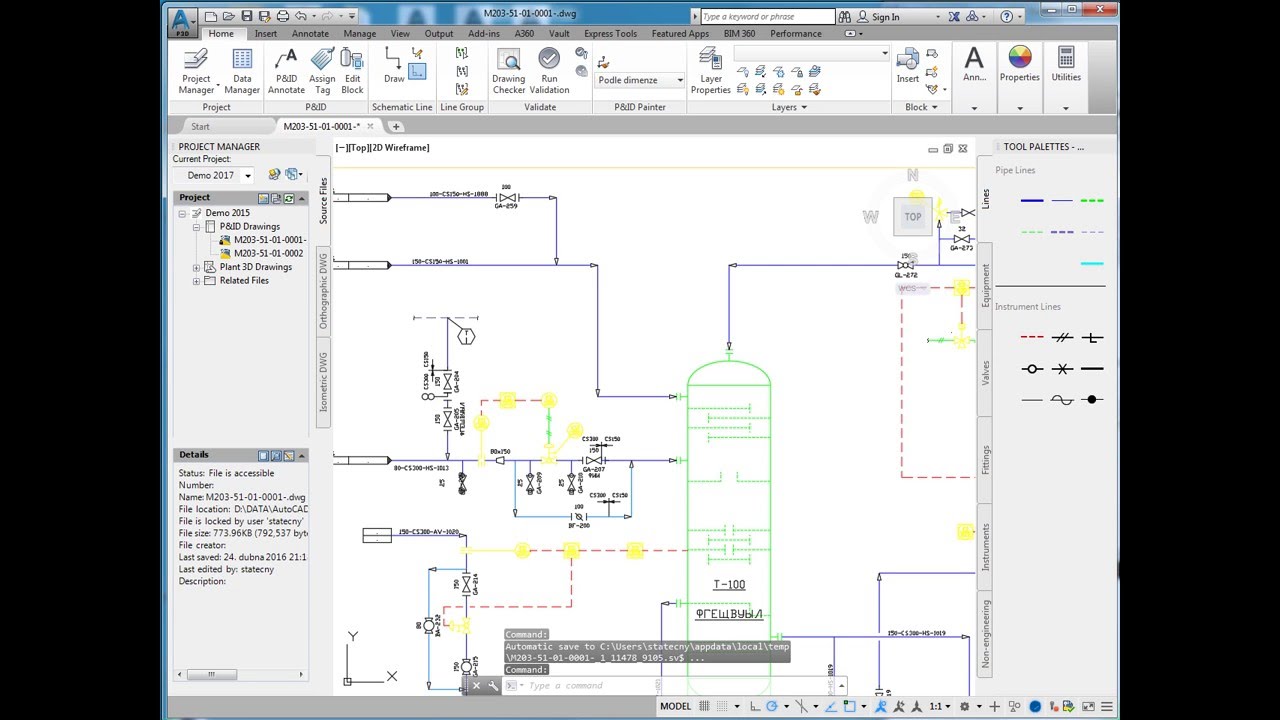Open the Properties color wheel panel
Screen dimensions: 1280x720
click(x=1019, y=66)
